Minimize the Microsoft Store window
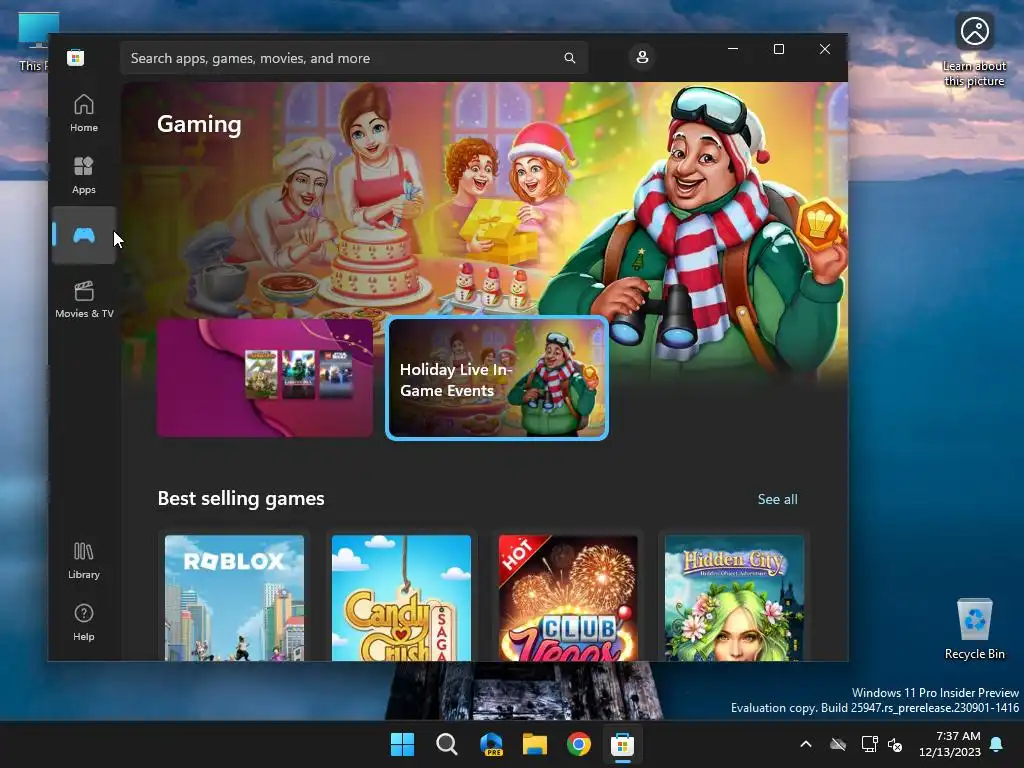This screenshot has width=1024, height=768. 733,49
